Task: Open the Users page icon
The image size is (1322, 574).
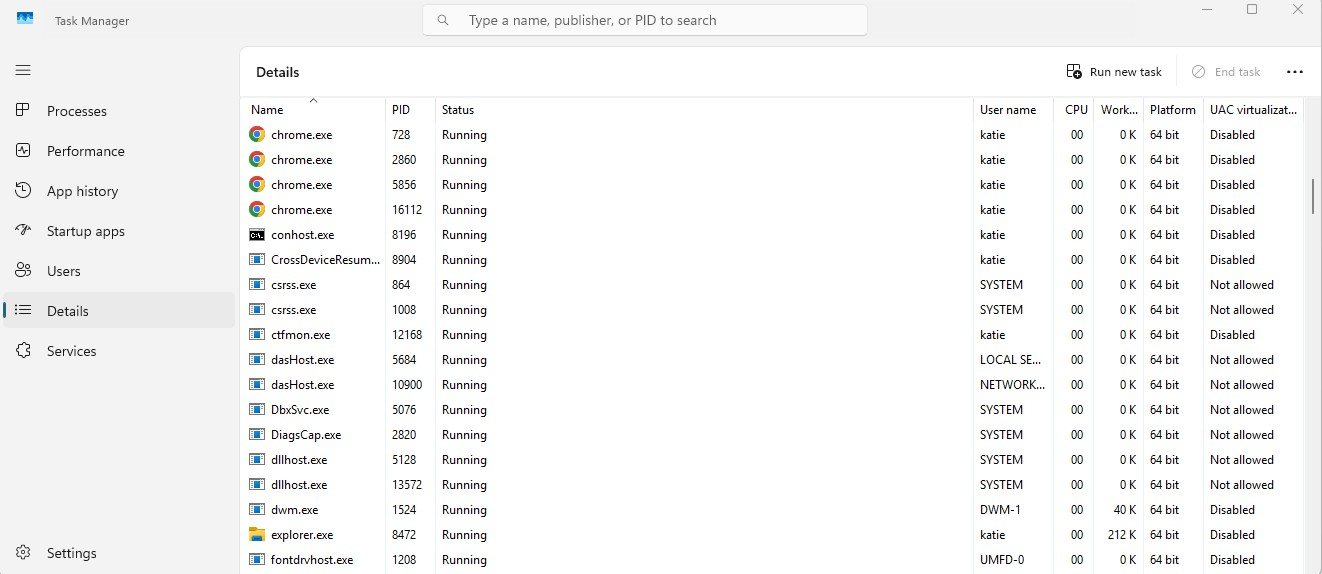Action: pyautogui.click(x=23, y=271)
